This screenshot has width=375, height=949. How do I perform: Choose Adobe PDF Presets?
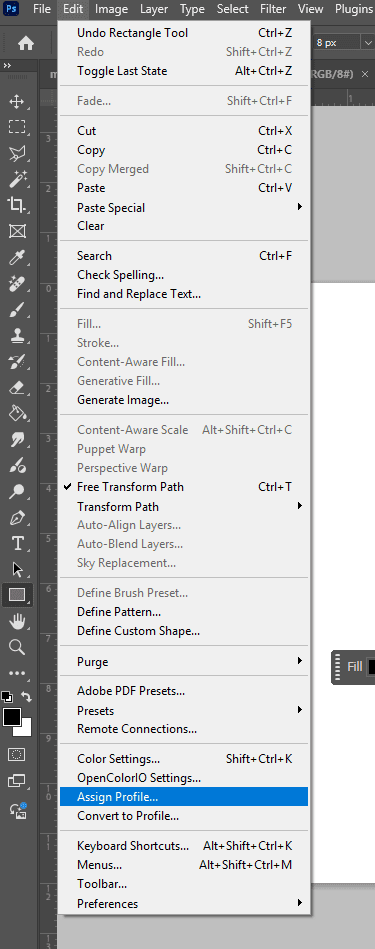click(184, 691)
